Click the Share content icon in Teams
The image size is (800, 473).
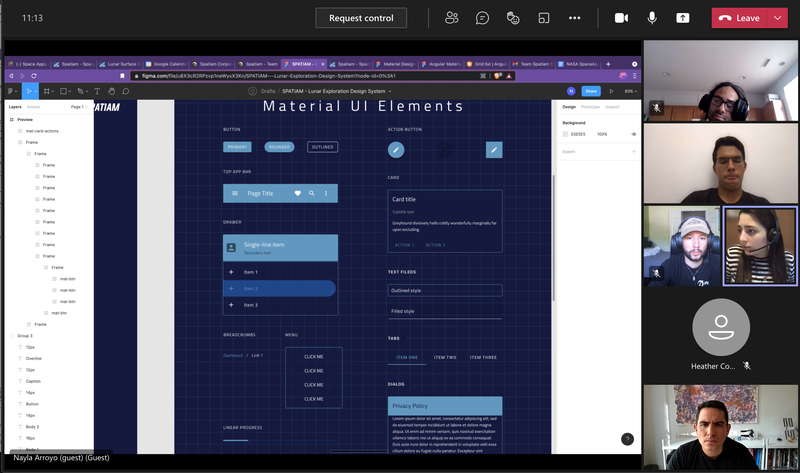click(683, 18)
